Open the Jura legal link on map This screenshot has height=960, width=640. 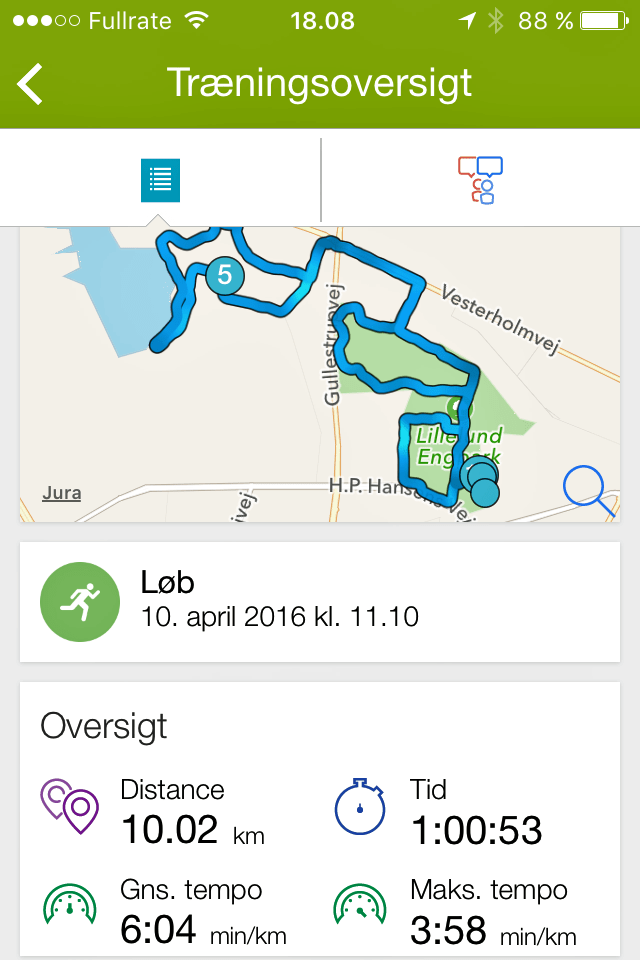coord(61,493)
